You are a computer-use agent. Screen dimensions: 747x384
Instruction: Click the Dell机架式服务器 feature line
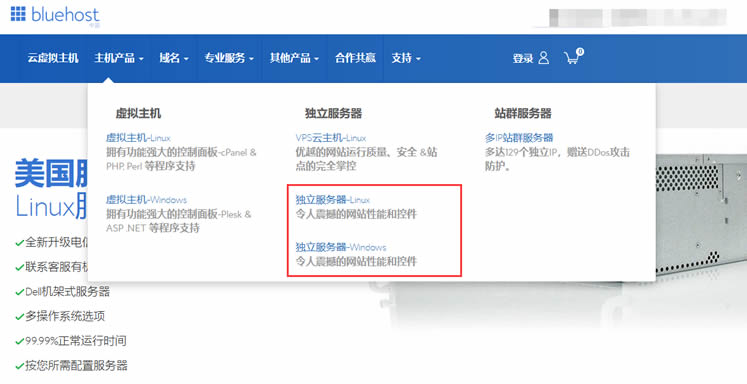(x=62, y=292)
